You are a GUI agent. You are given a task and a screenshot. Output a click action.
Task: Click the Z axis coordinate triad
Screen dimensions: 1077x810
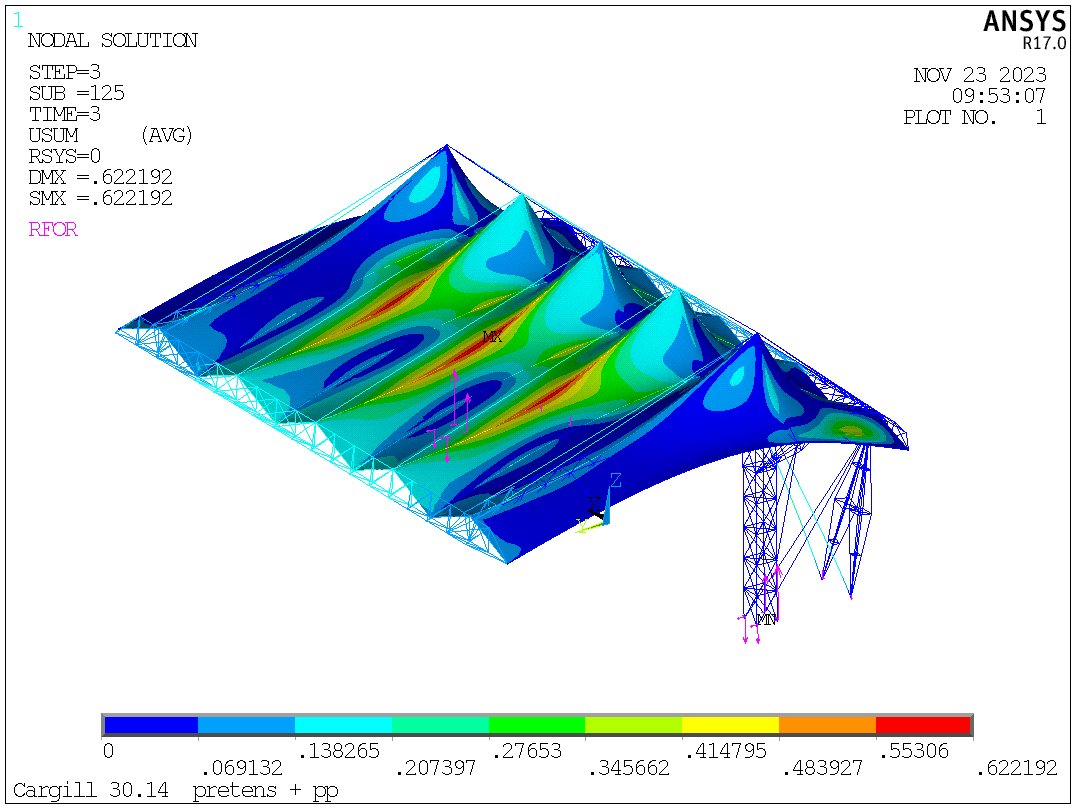[x=615, y=482]
